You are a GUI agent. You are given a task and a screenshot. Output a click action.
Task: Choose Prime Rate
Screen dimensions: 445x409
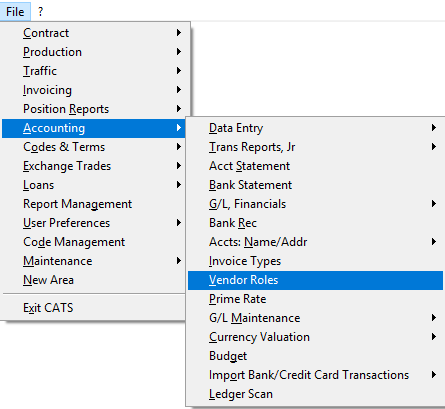point(315,299)
